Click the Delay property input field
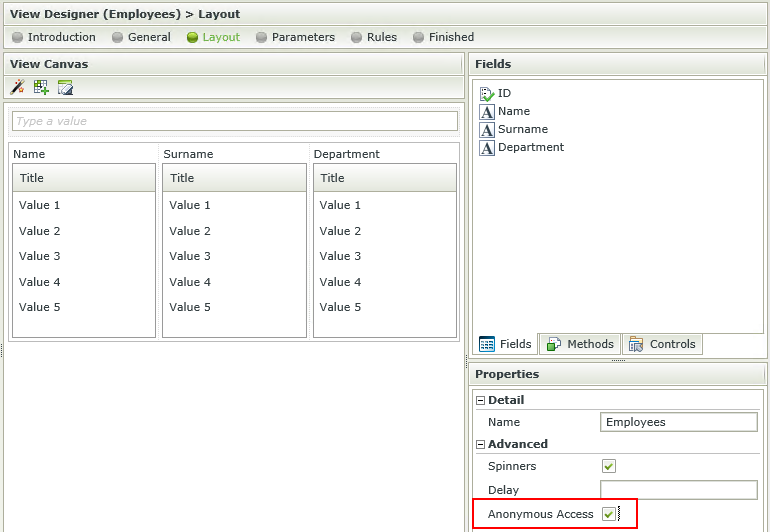 [x=679, y=490]
